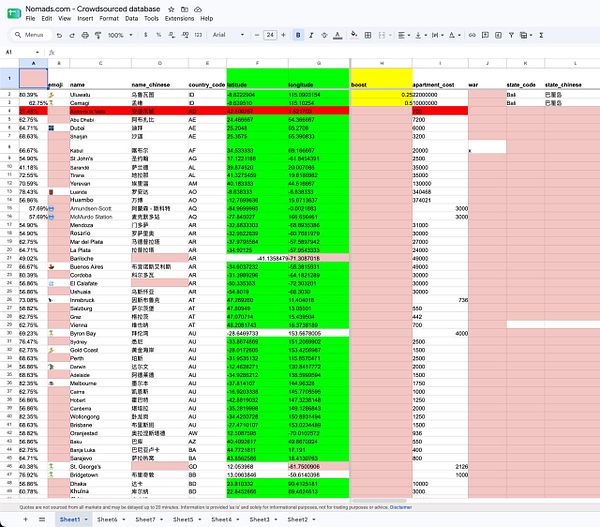
Task: Open the fill color bucket
Action: (x=354, y=35)
